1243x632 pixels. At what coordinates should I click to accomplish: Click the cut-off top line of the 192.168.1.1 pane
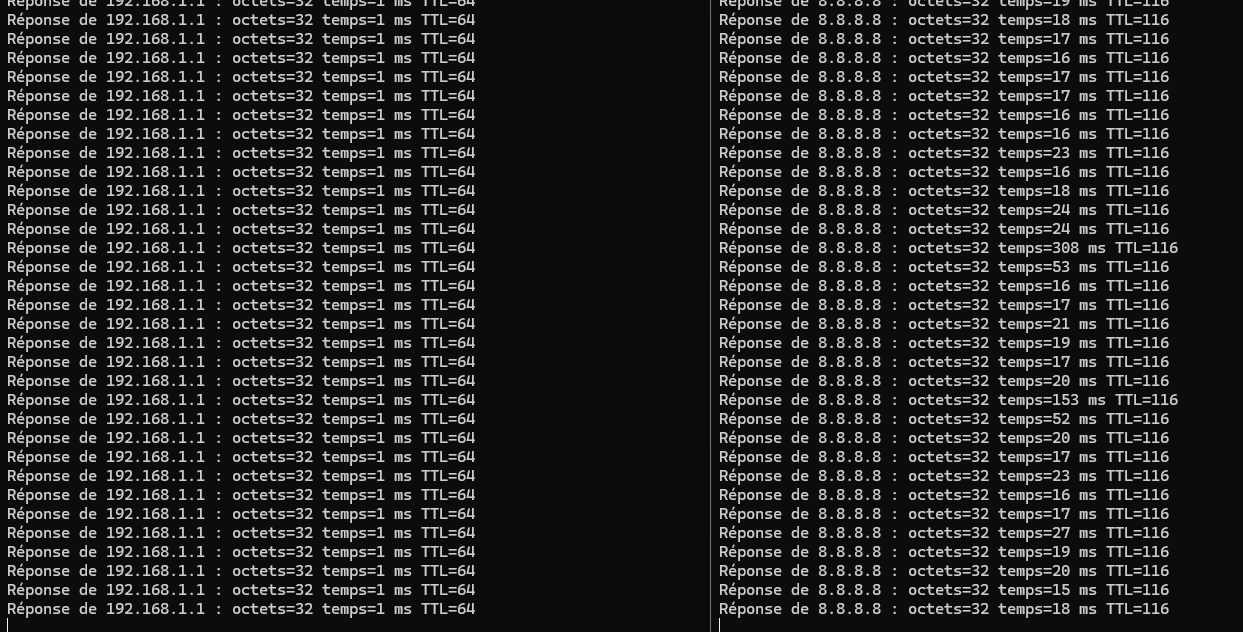coord(241,4)
